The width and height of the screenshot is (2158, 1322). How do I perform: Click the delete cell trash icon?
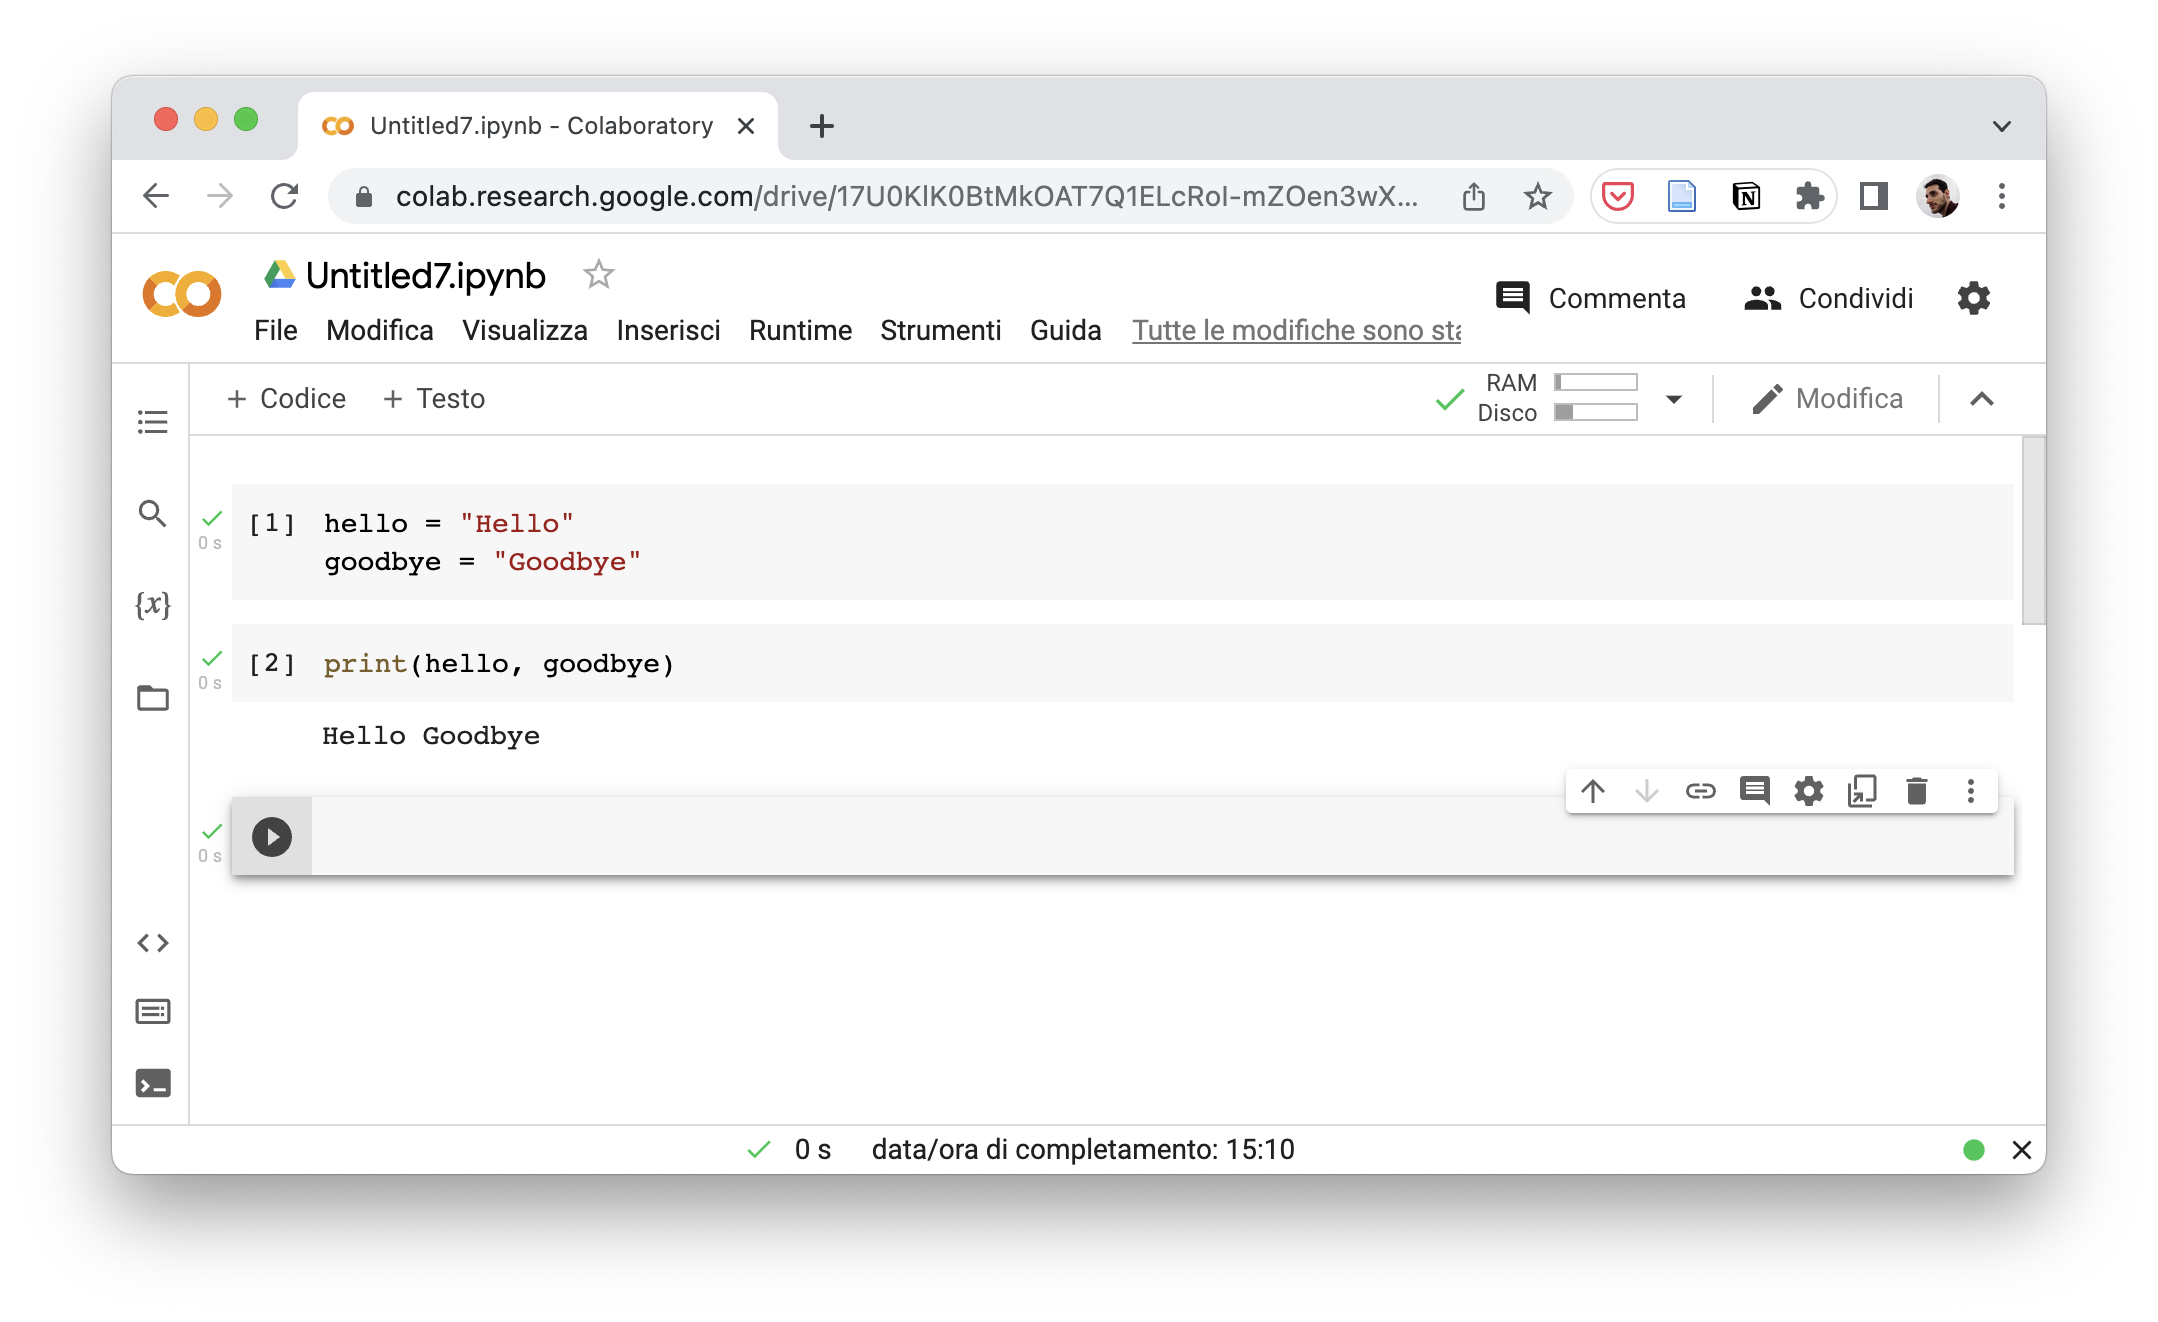tap(1916, 791)
